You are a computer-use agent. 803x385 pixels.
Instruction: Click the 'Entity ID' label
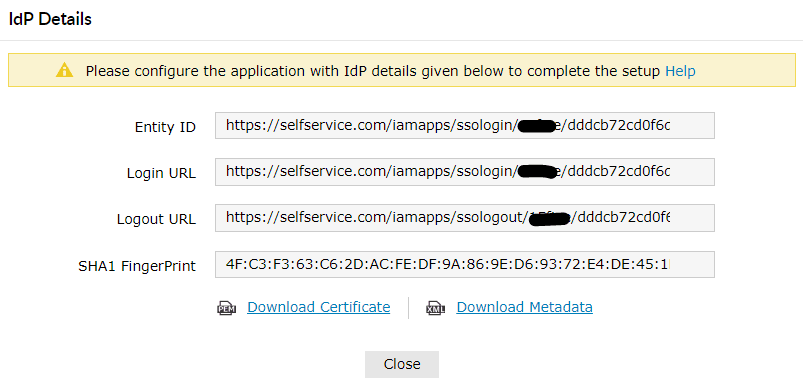pyautogui.click(x=165, y=127)
